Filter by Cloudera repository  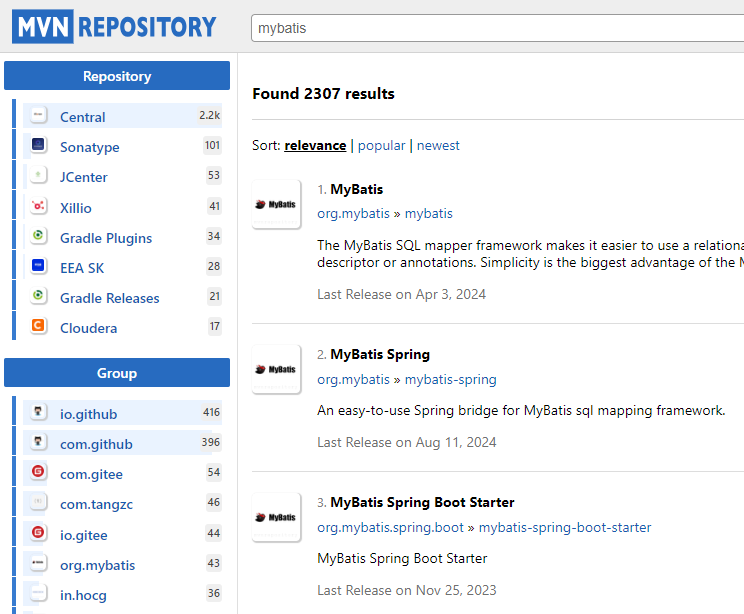click(88, 328)
